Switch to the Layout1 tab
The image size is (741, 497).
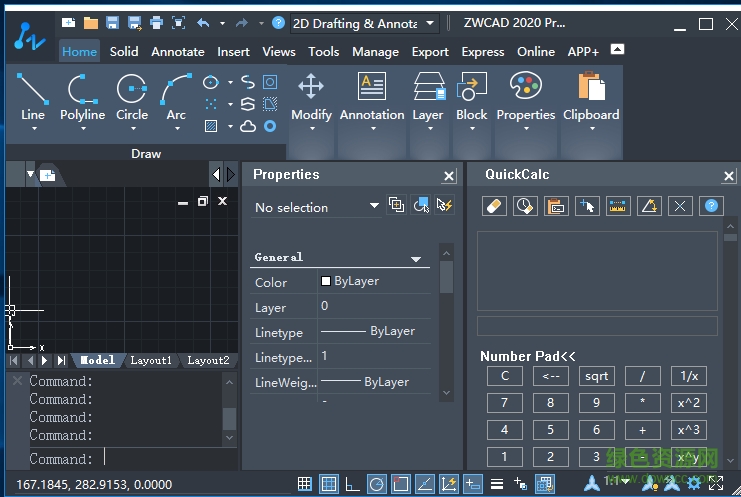(x=151, y=360)
